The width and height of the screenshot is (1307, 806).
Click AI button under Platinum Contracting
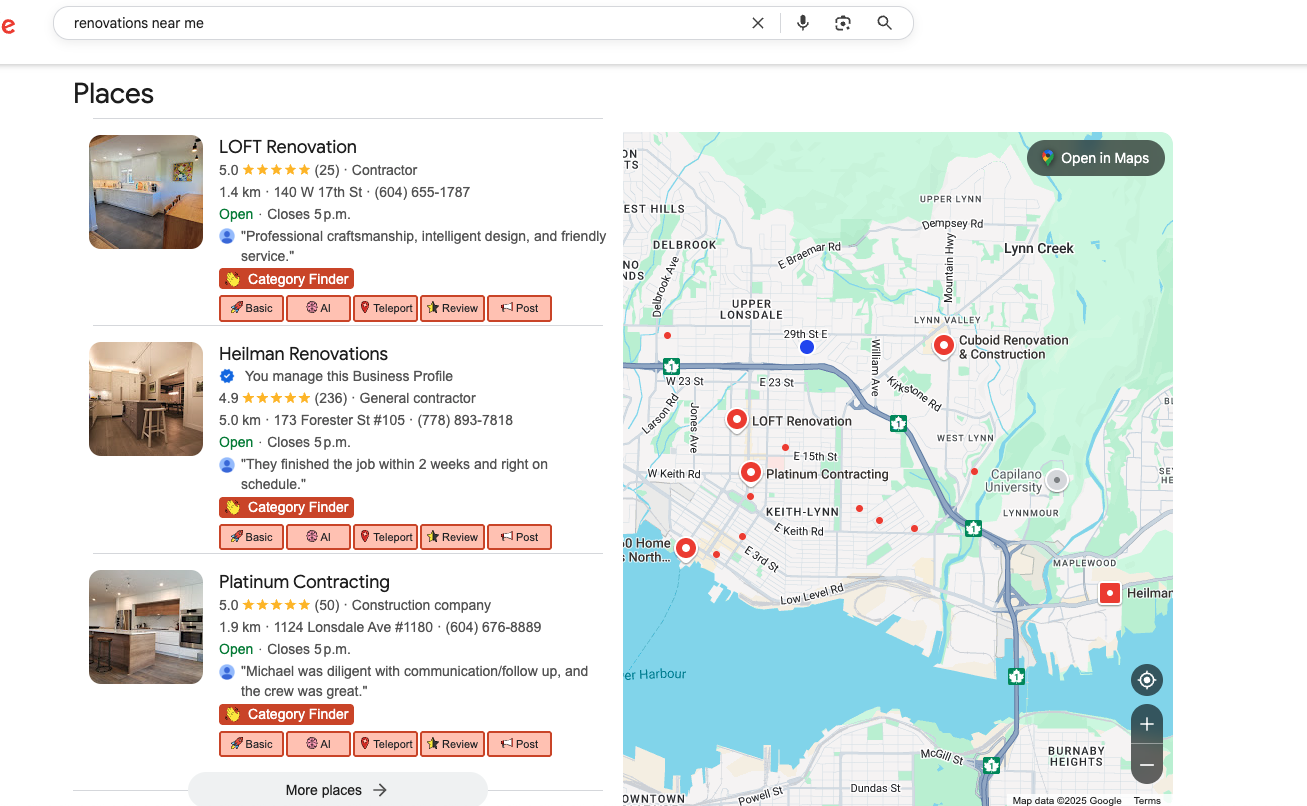318,744
